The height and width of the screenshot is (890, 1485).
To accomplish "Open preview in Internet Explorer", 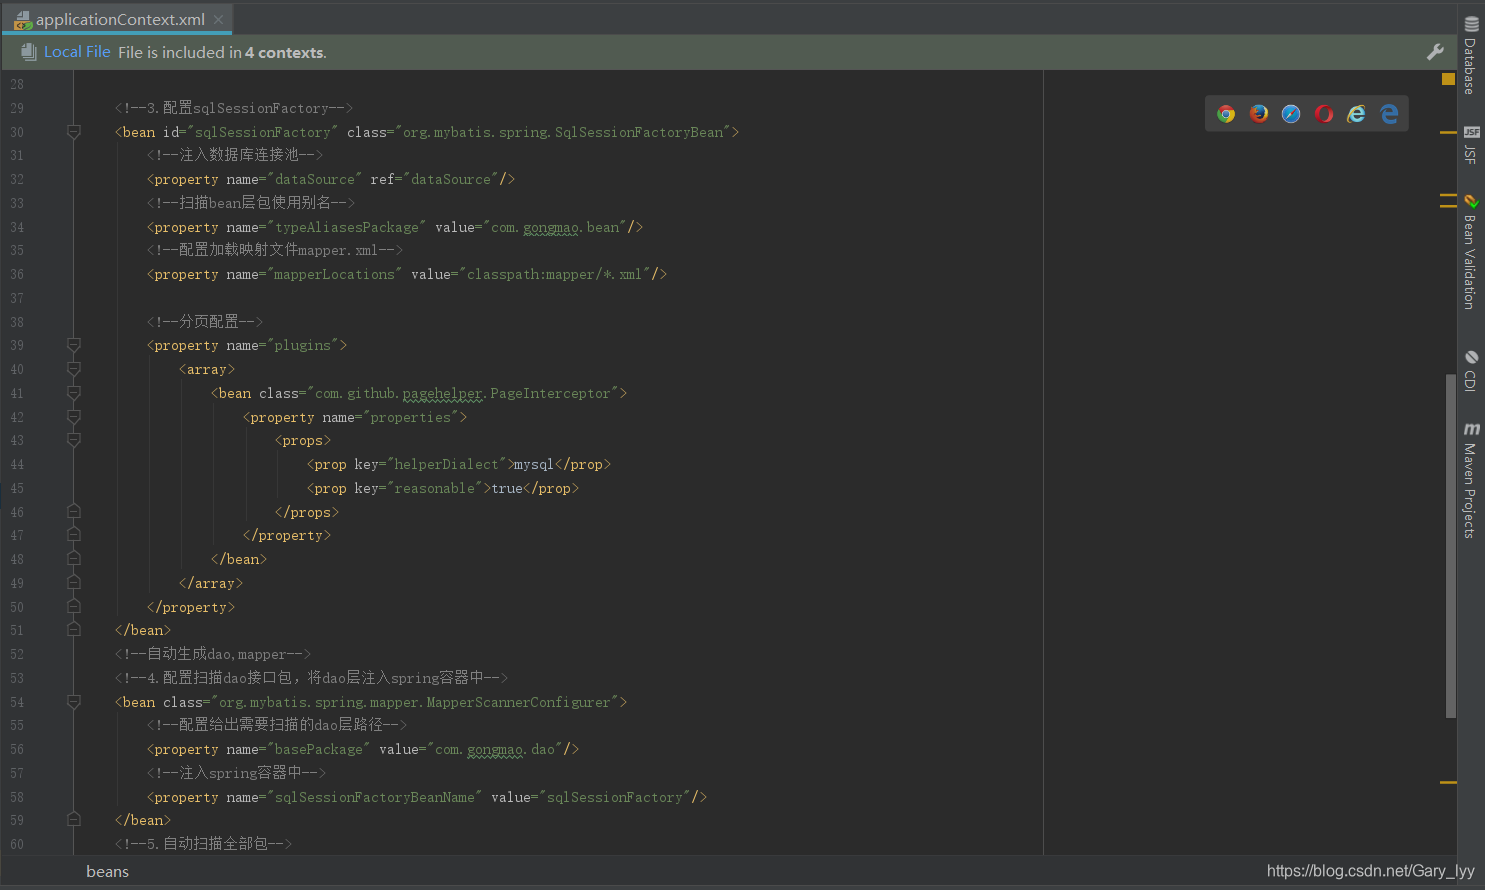I will click(1356, 114).
